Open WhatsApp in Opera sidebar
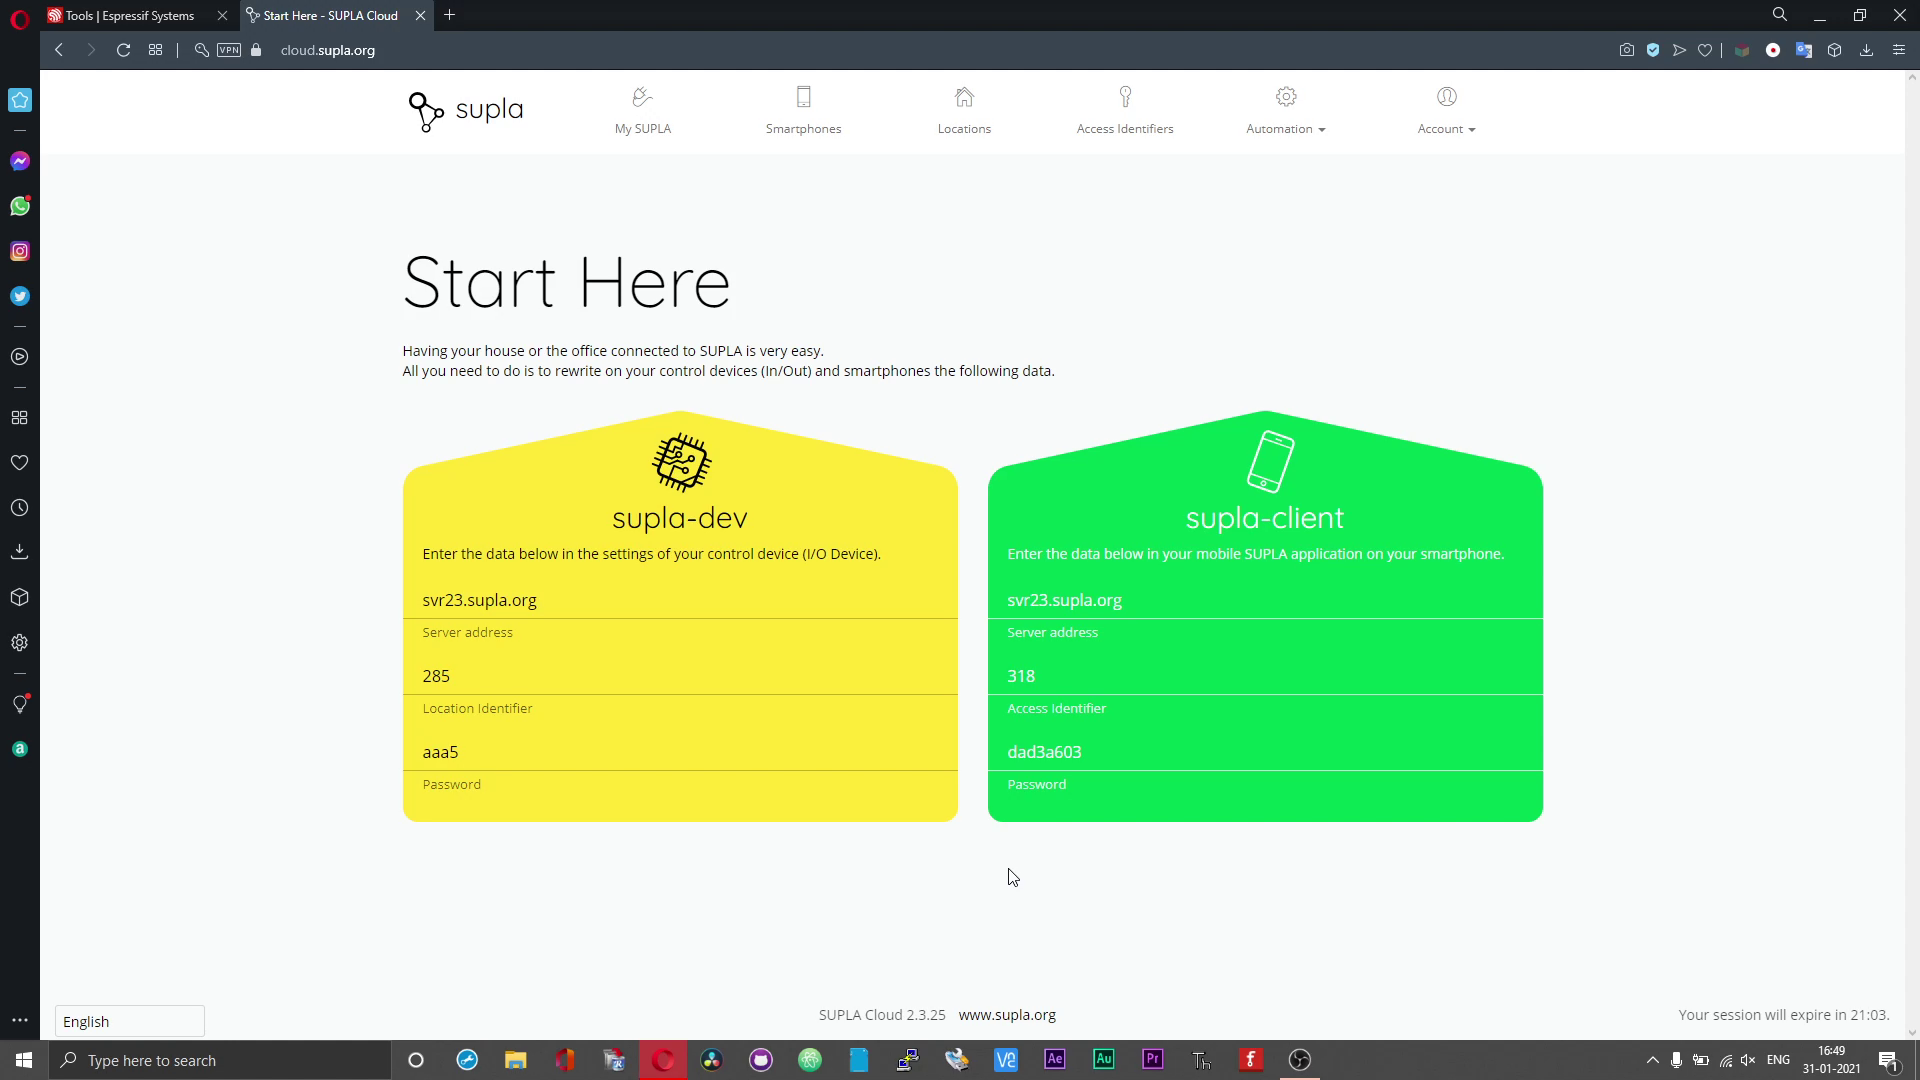The image size is (1920, 1080). pos(20,206)
